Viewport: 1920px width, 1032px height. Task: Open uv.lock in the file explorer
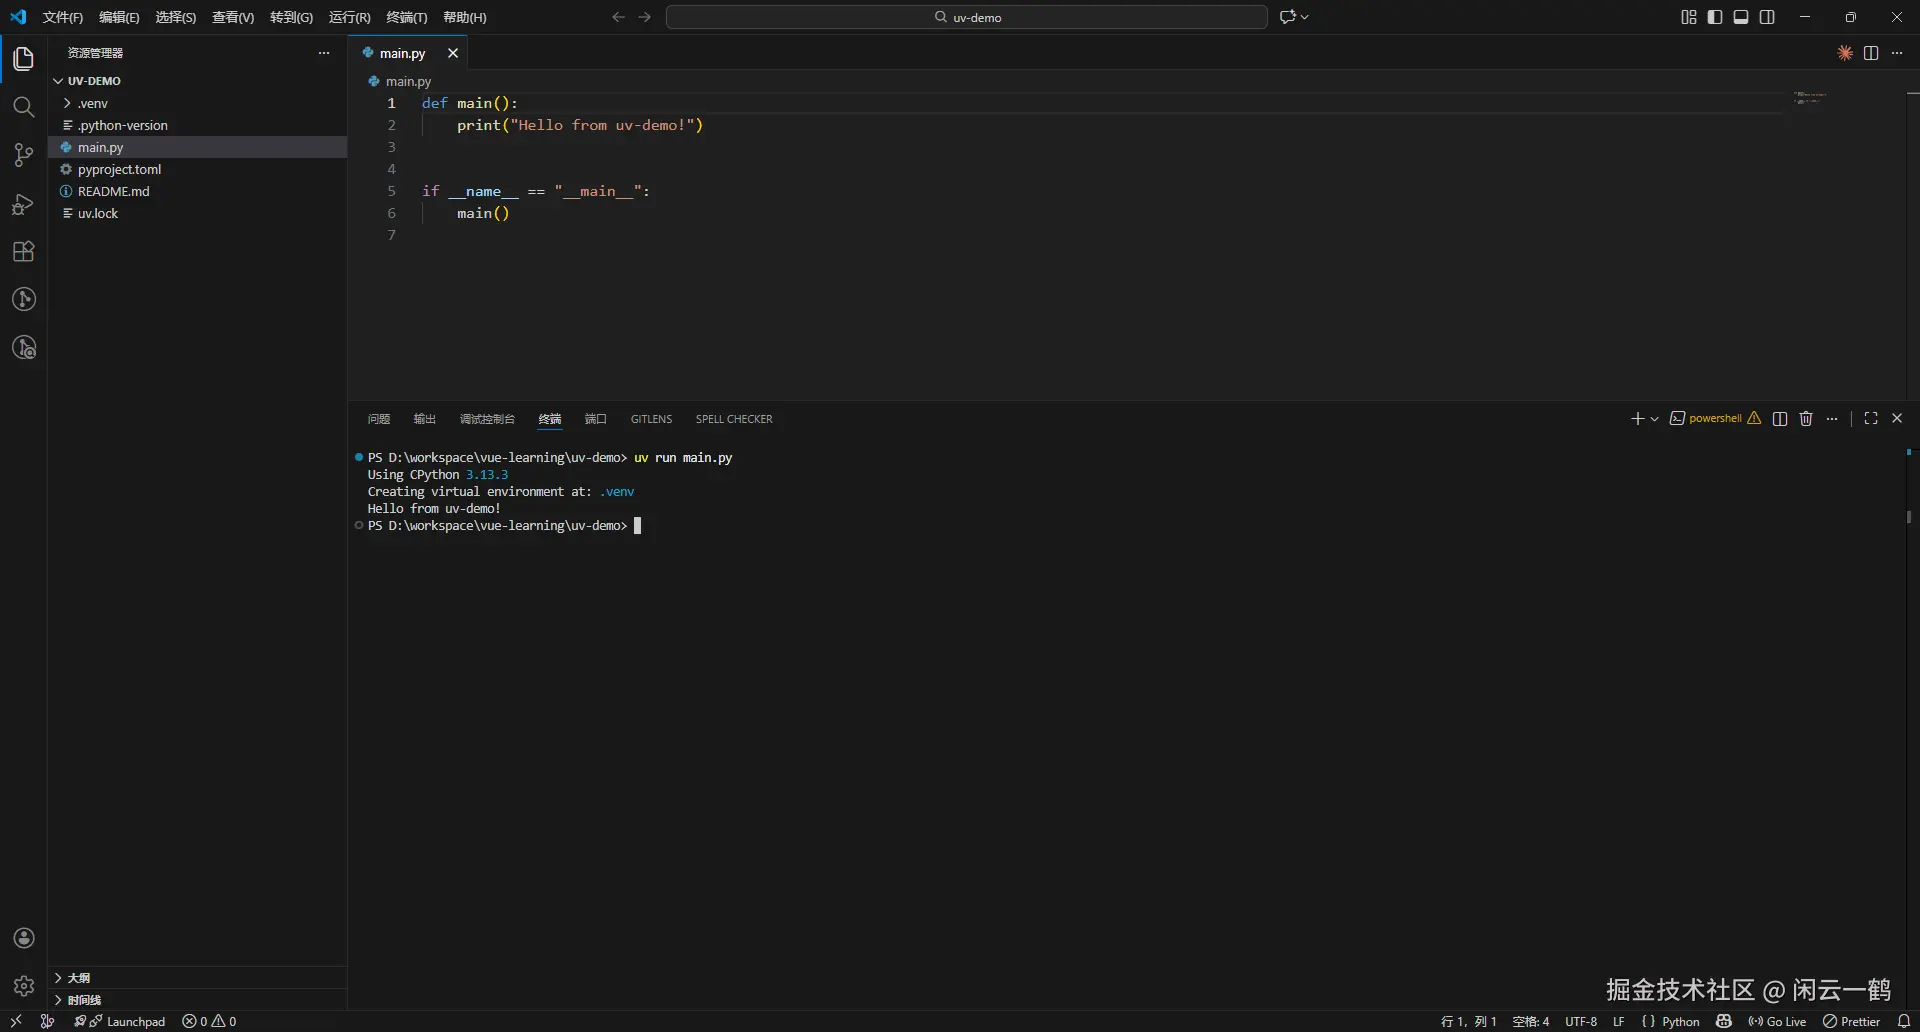tap(198, 213)
